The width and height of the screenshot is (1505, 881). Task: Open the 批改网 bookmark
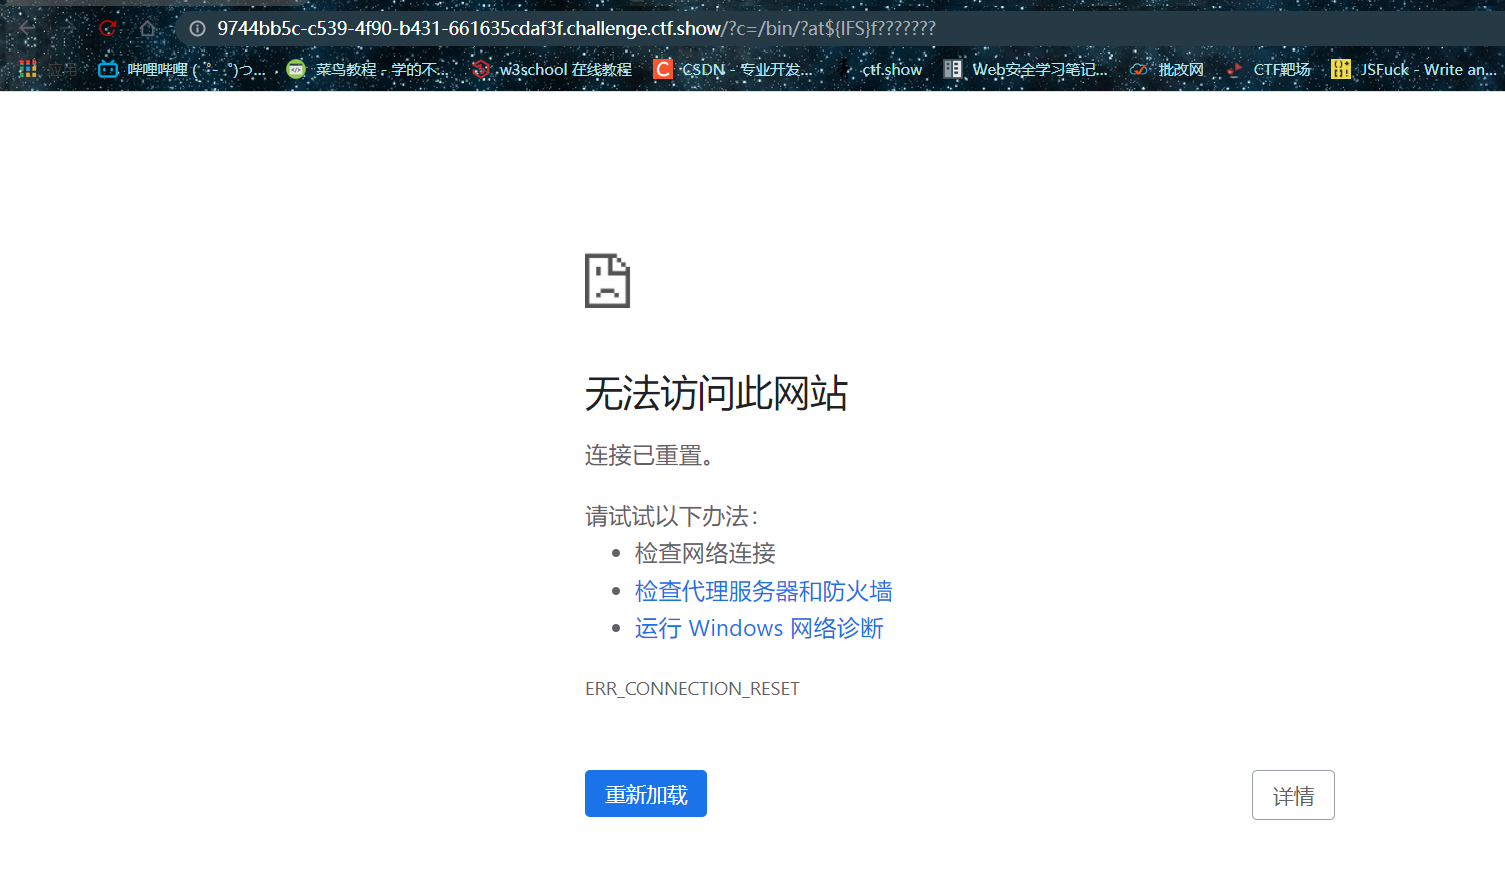(1168, 69)
